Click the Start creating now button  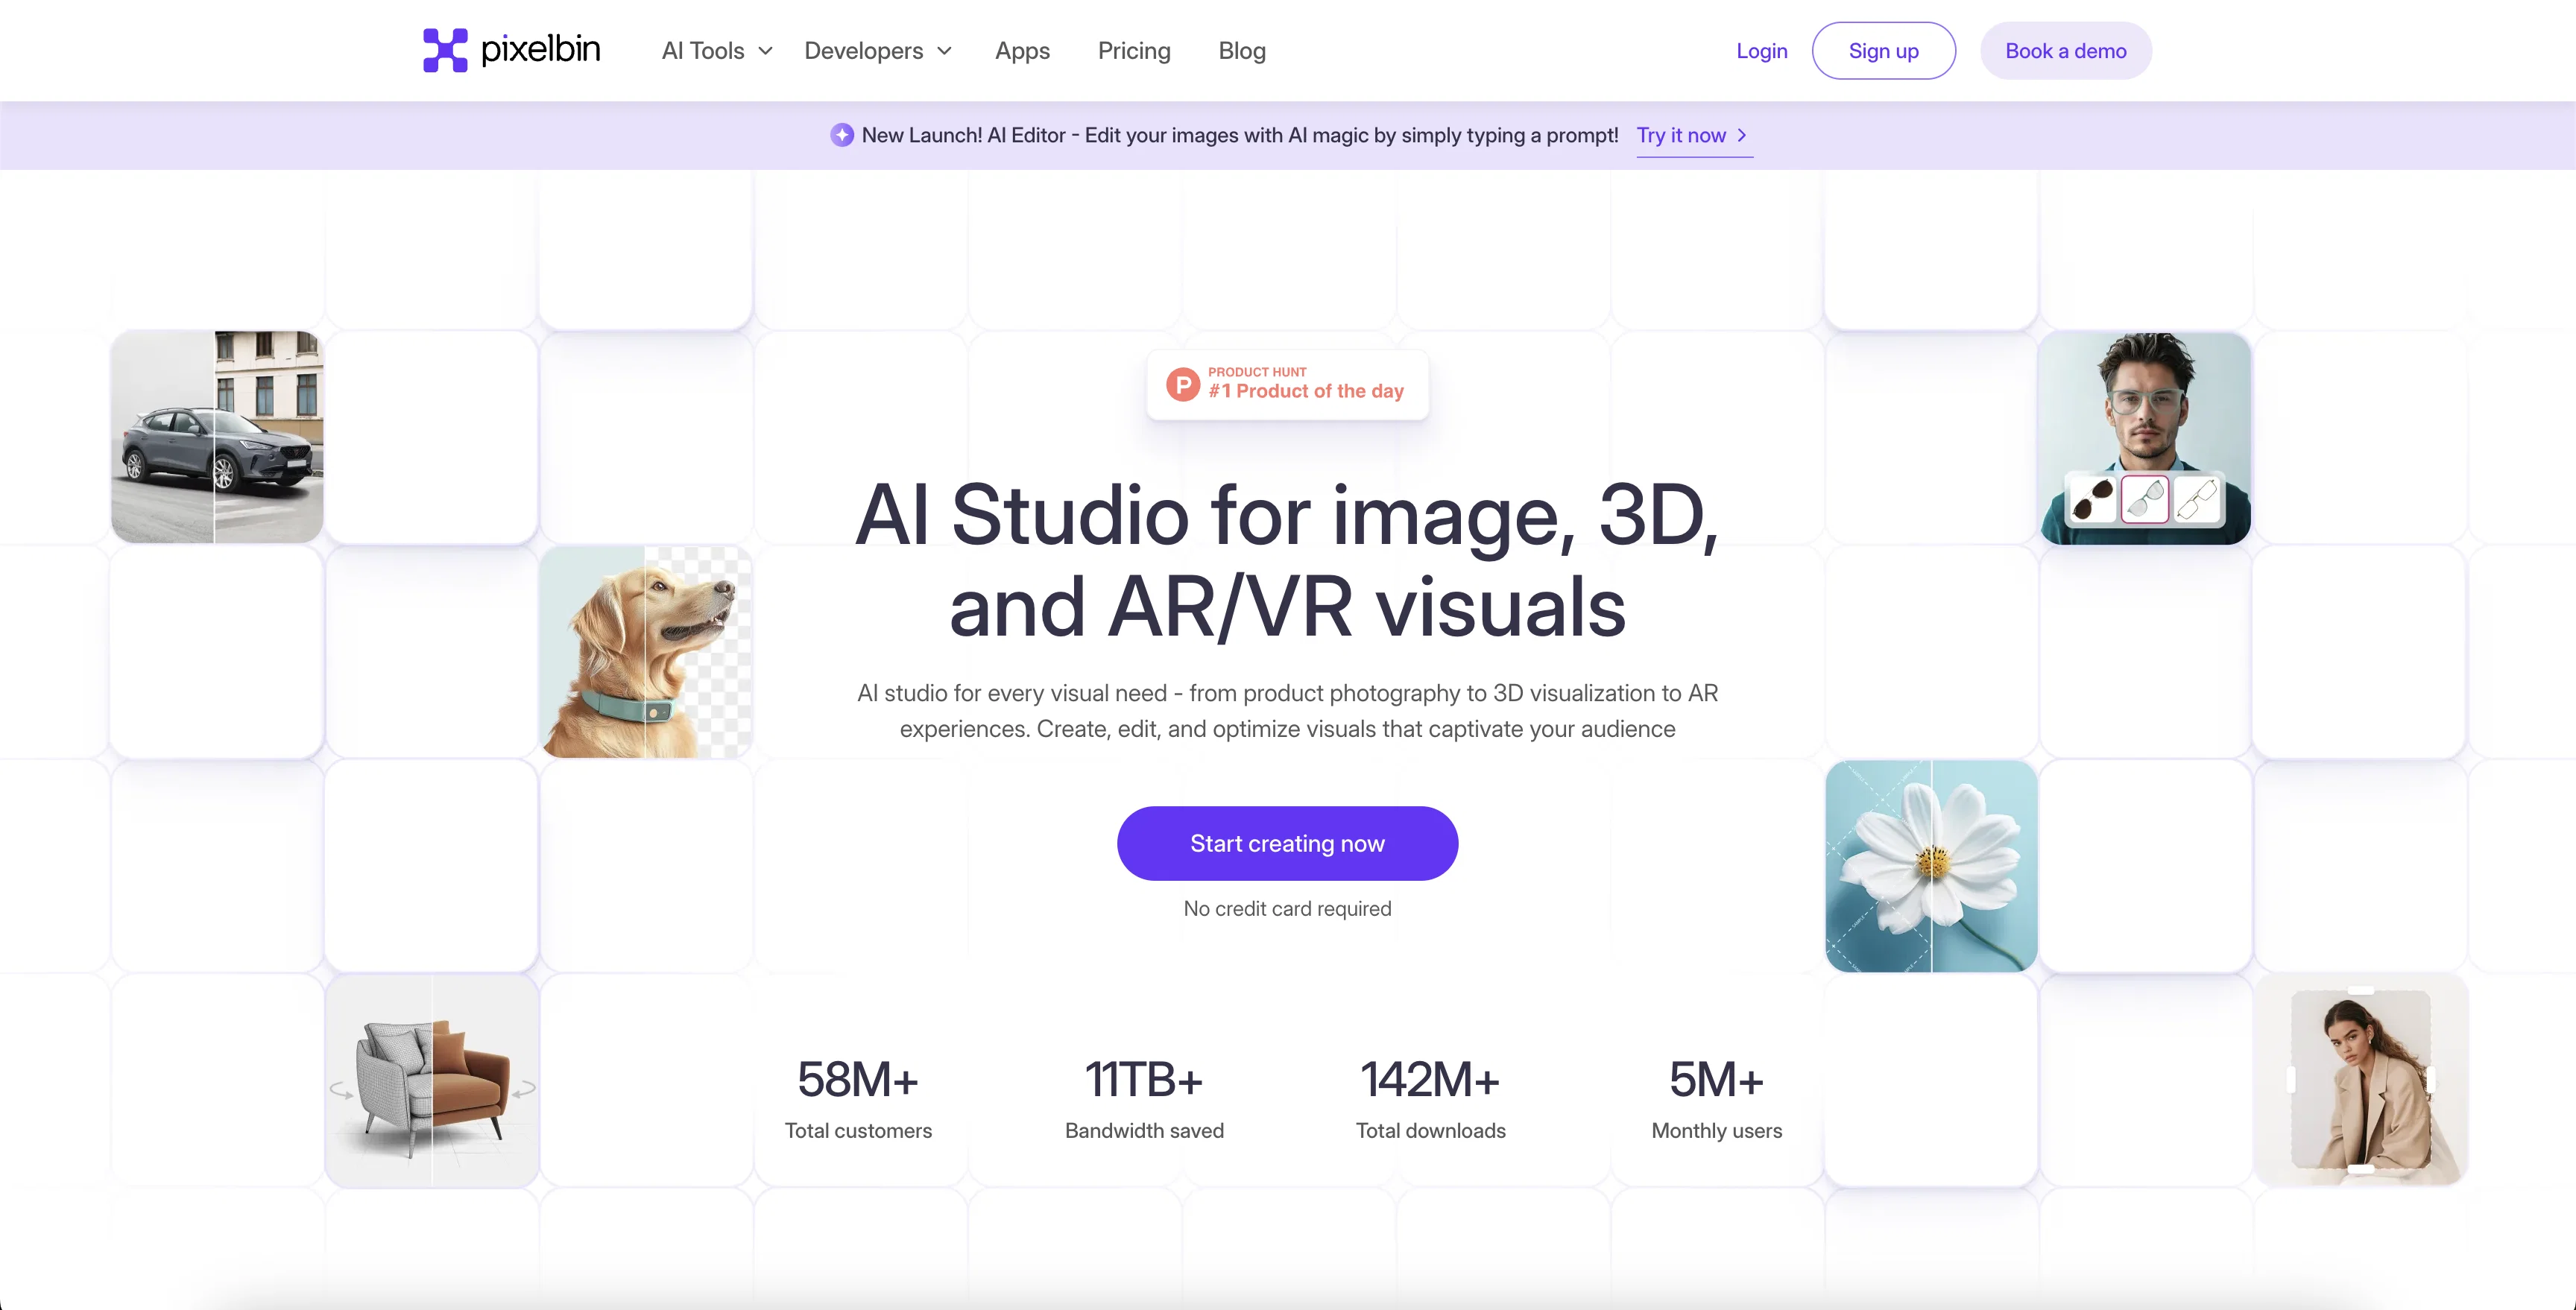1287,843
